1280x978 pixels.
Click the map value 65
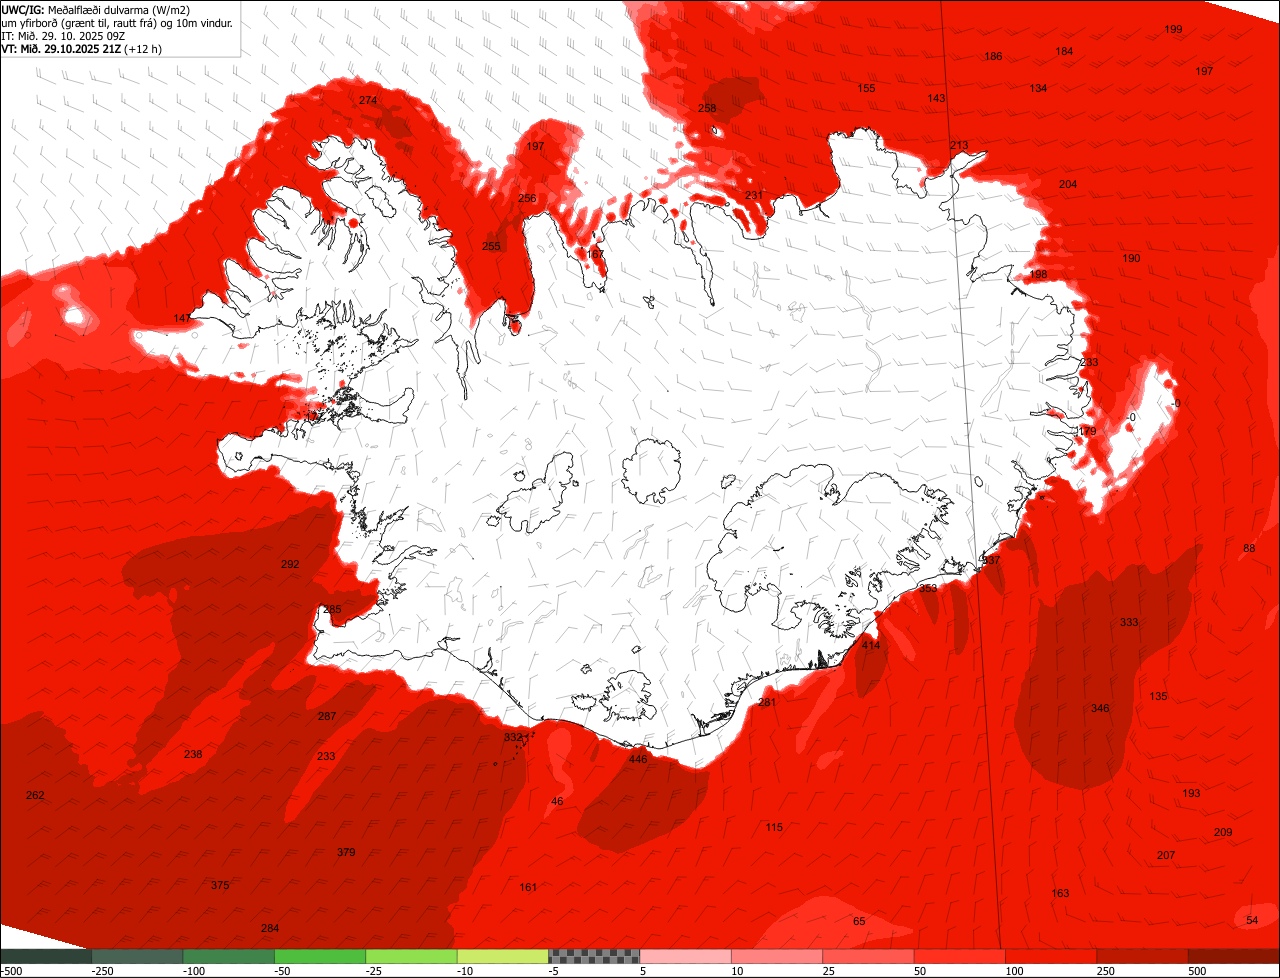[859, 921]
